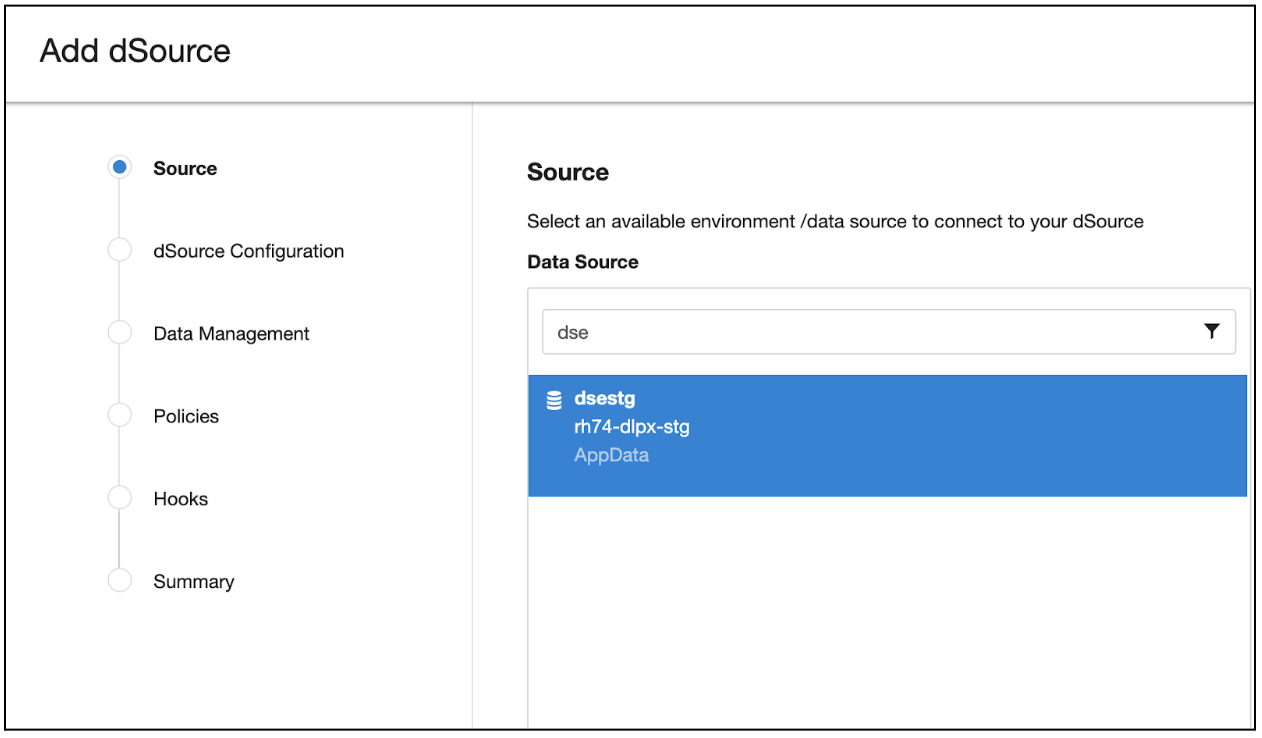Image resolution: width=1262 pixels, height=738 pixels.
Task: Navigate to the Hooks step label
Action: point(181,498)
